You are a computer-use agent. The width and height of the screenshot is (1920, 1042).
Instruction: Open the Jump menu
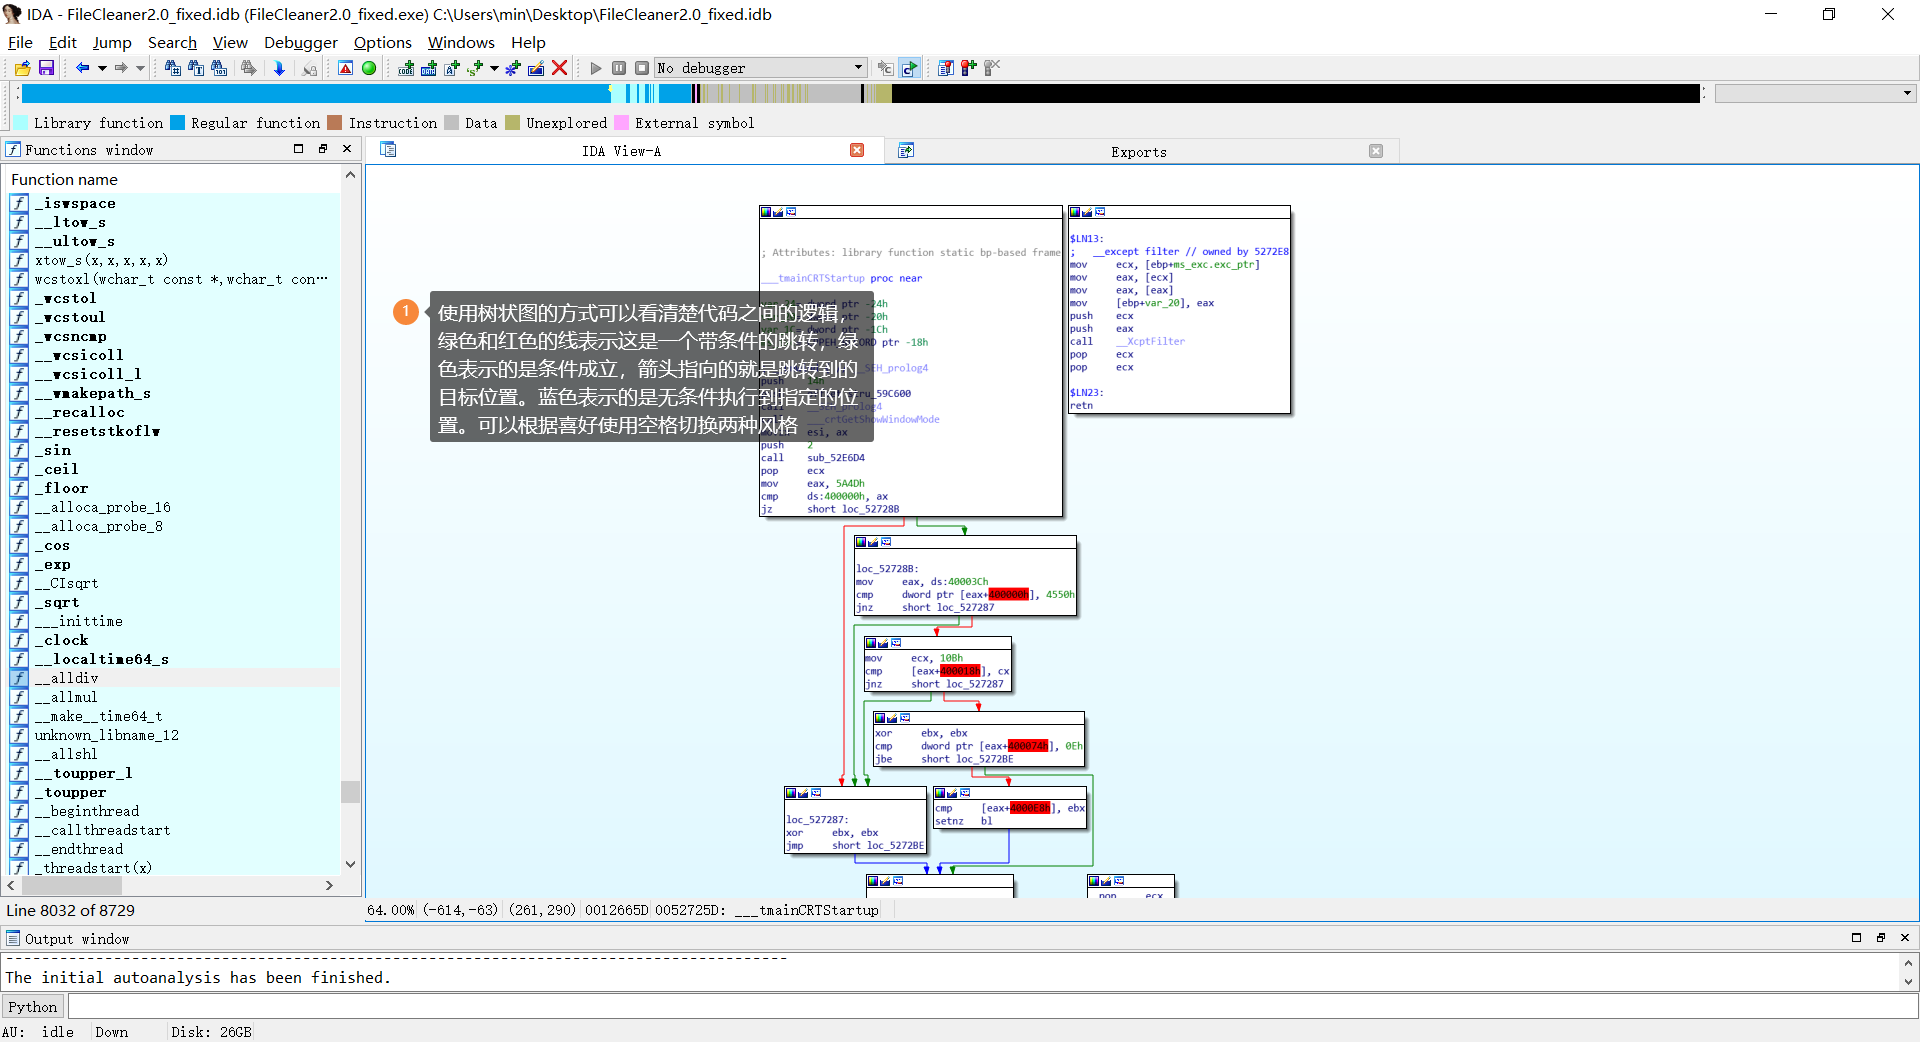click(x=112, y=42)
